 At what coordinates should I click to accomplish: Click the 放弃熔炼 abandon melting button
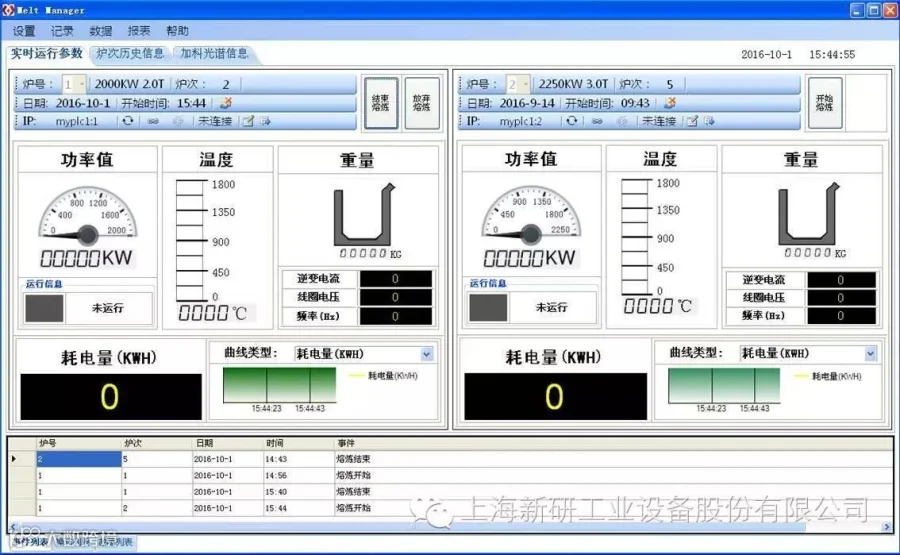422,103
